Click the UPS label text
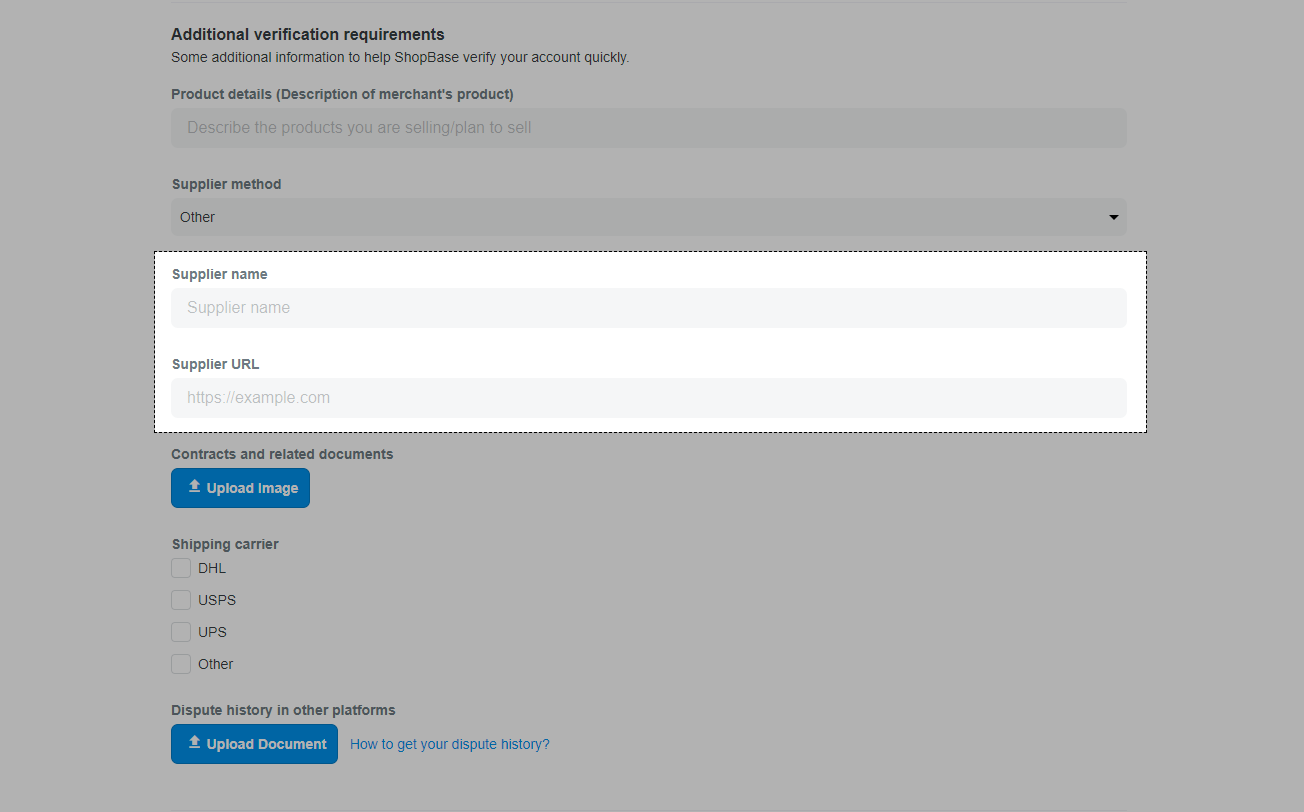 click(212, 632)
